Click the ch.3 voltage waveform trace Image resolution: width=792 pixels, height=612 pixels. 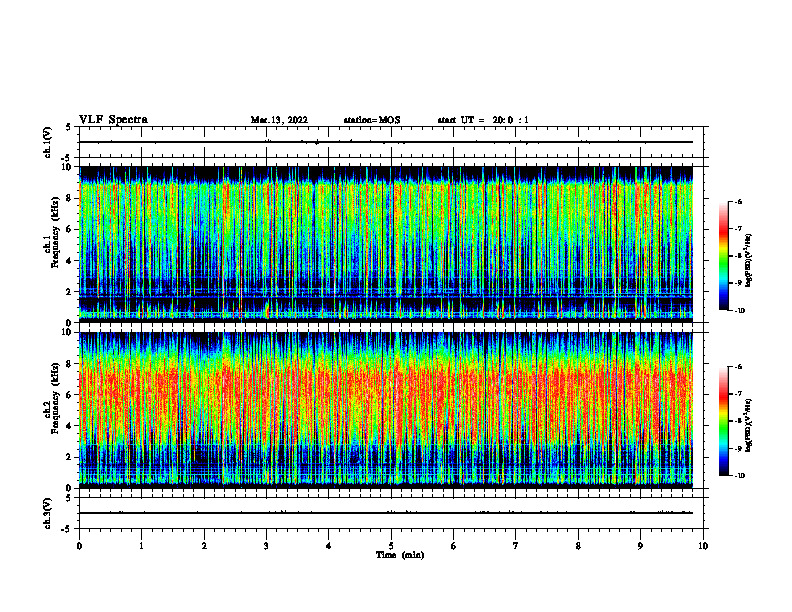point(386,513)
